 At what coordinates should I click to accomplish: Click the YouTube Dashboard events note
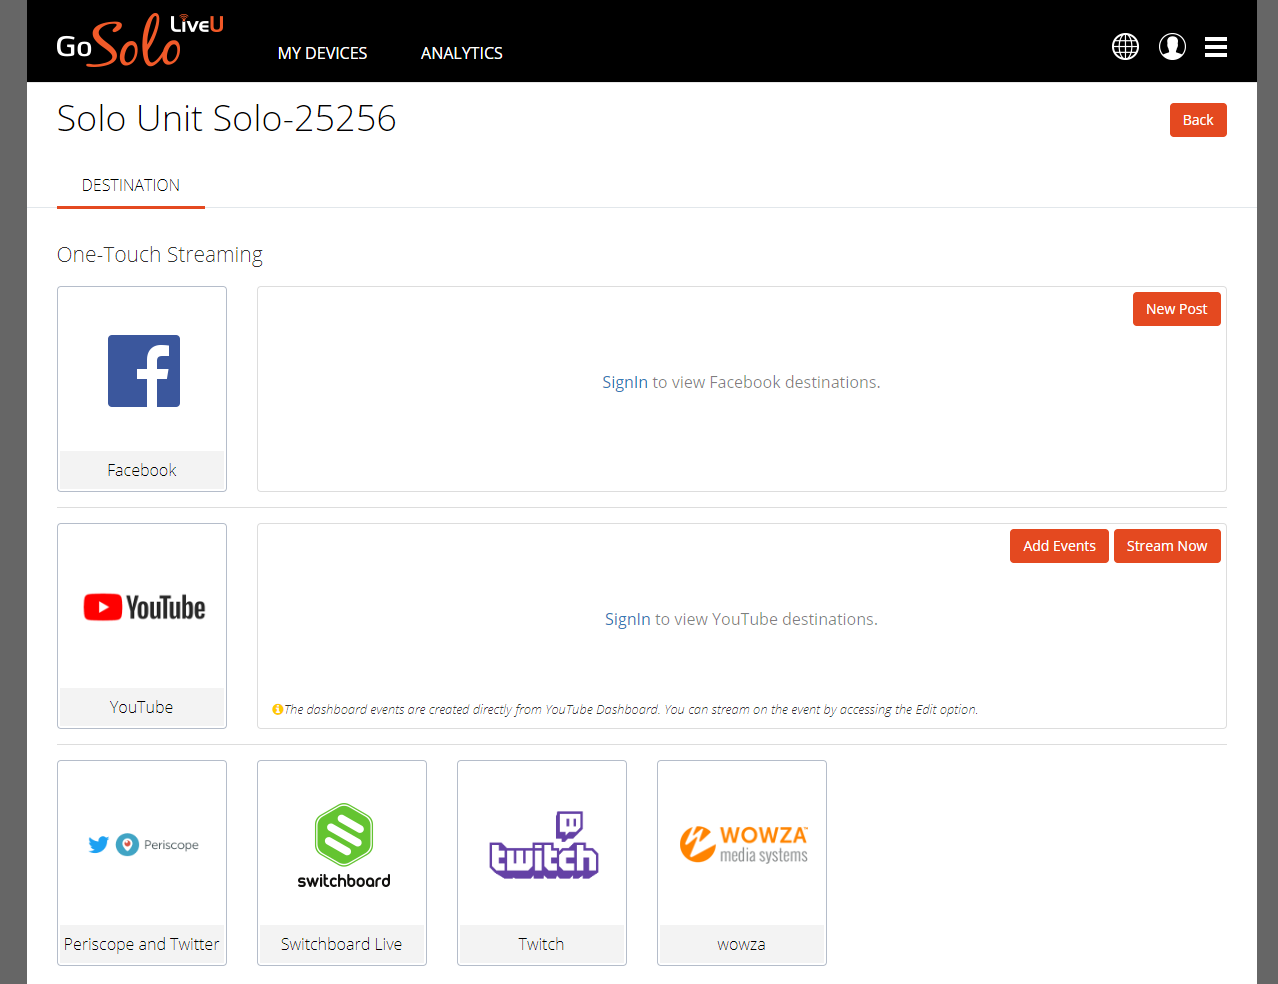point(631,710)
